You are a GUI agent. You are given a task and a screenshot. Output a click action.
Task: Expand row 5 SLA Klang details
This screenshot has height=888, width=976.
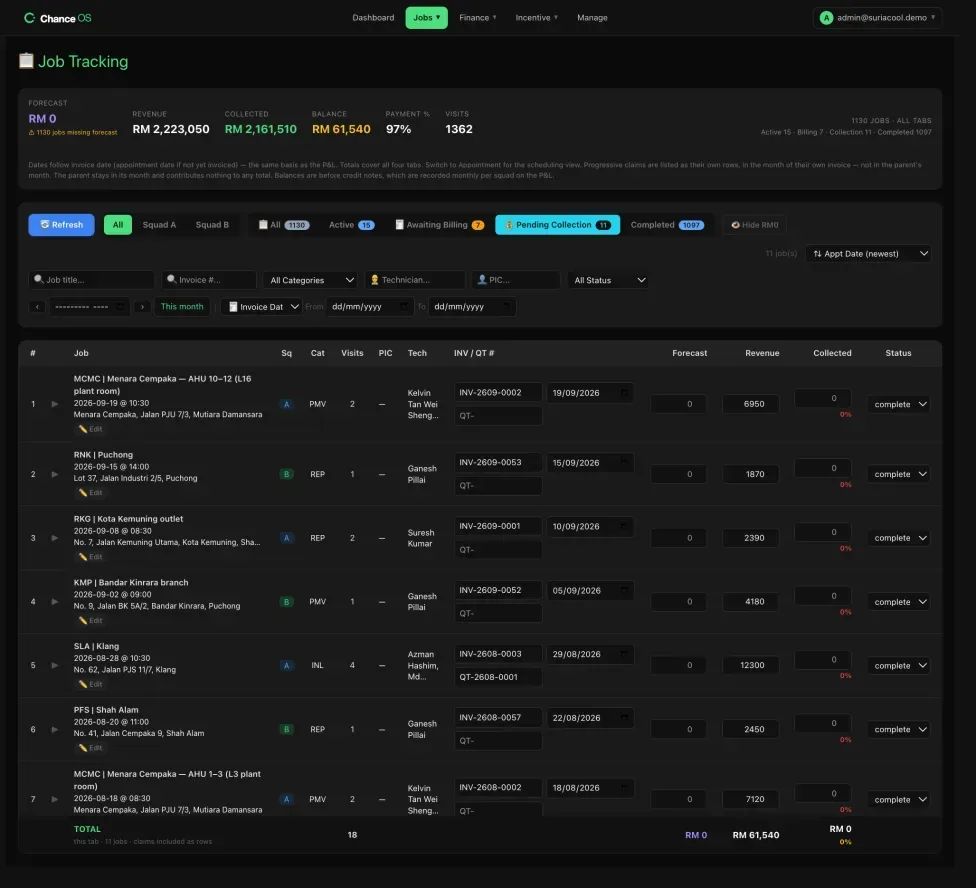pyautogui.click(x=55, y=665)
